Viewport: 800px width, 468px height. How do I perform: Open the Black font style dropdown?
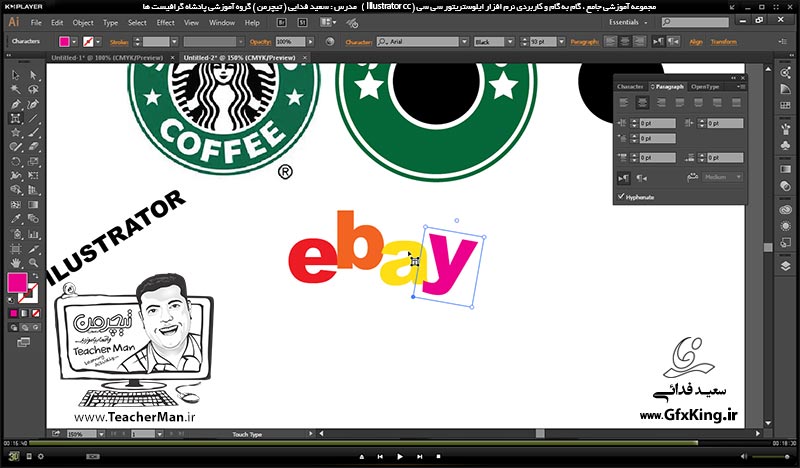[510, 42]
